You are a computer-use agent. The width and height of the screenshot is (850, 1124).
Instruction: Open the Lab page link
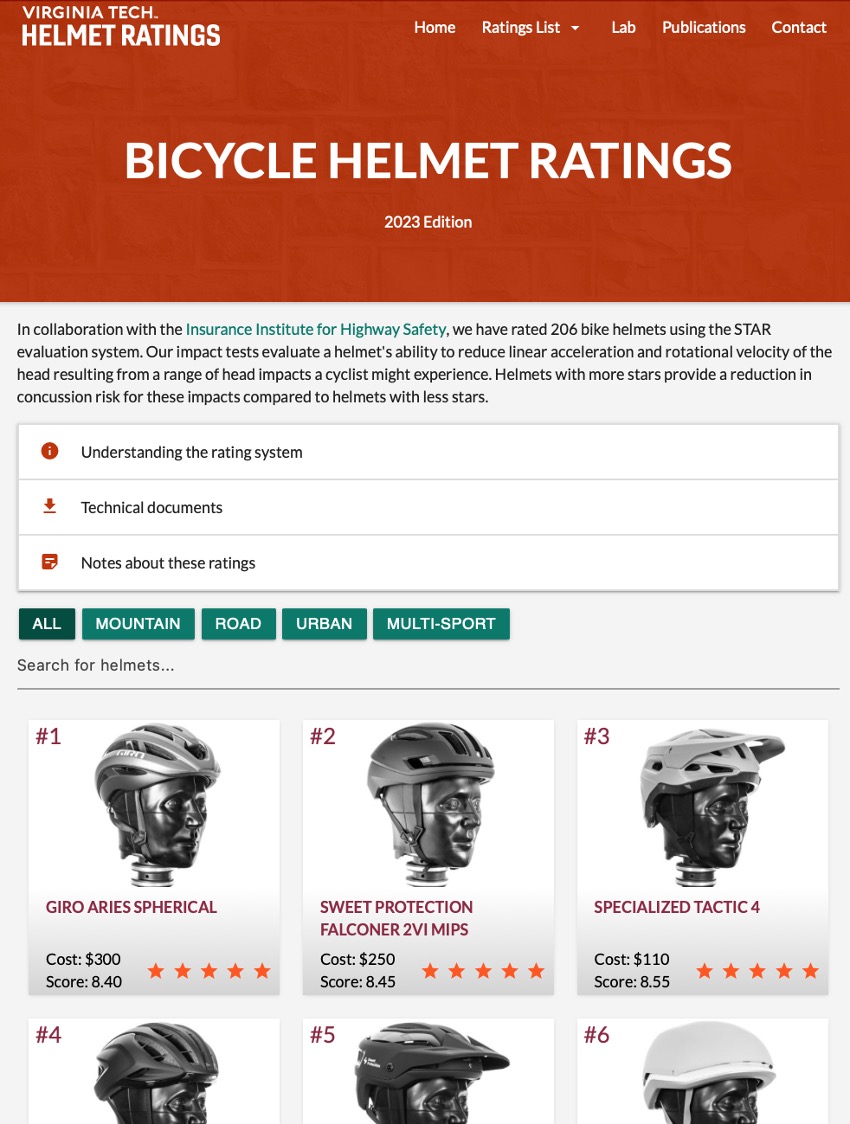coord(623,27)
